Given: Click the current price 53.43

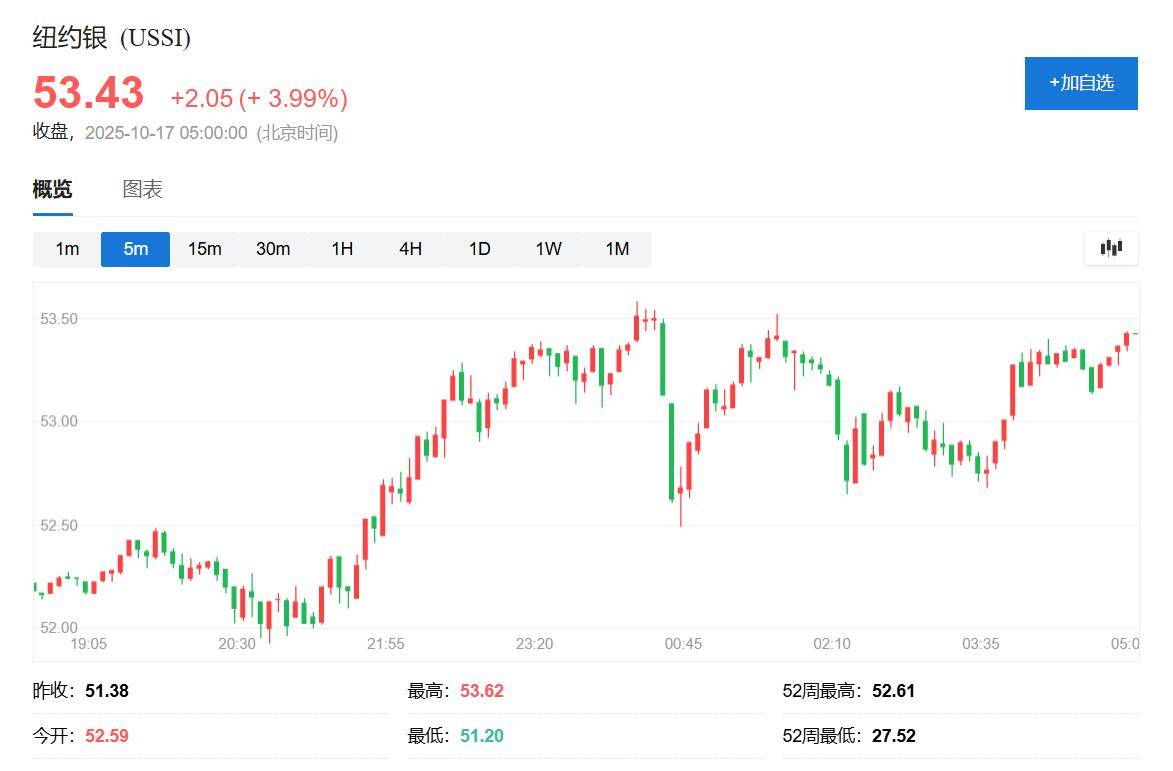Looking at the screenshot, I should 89,94.
